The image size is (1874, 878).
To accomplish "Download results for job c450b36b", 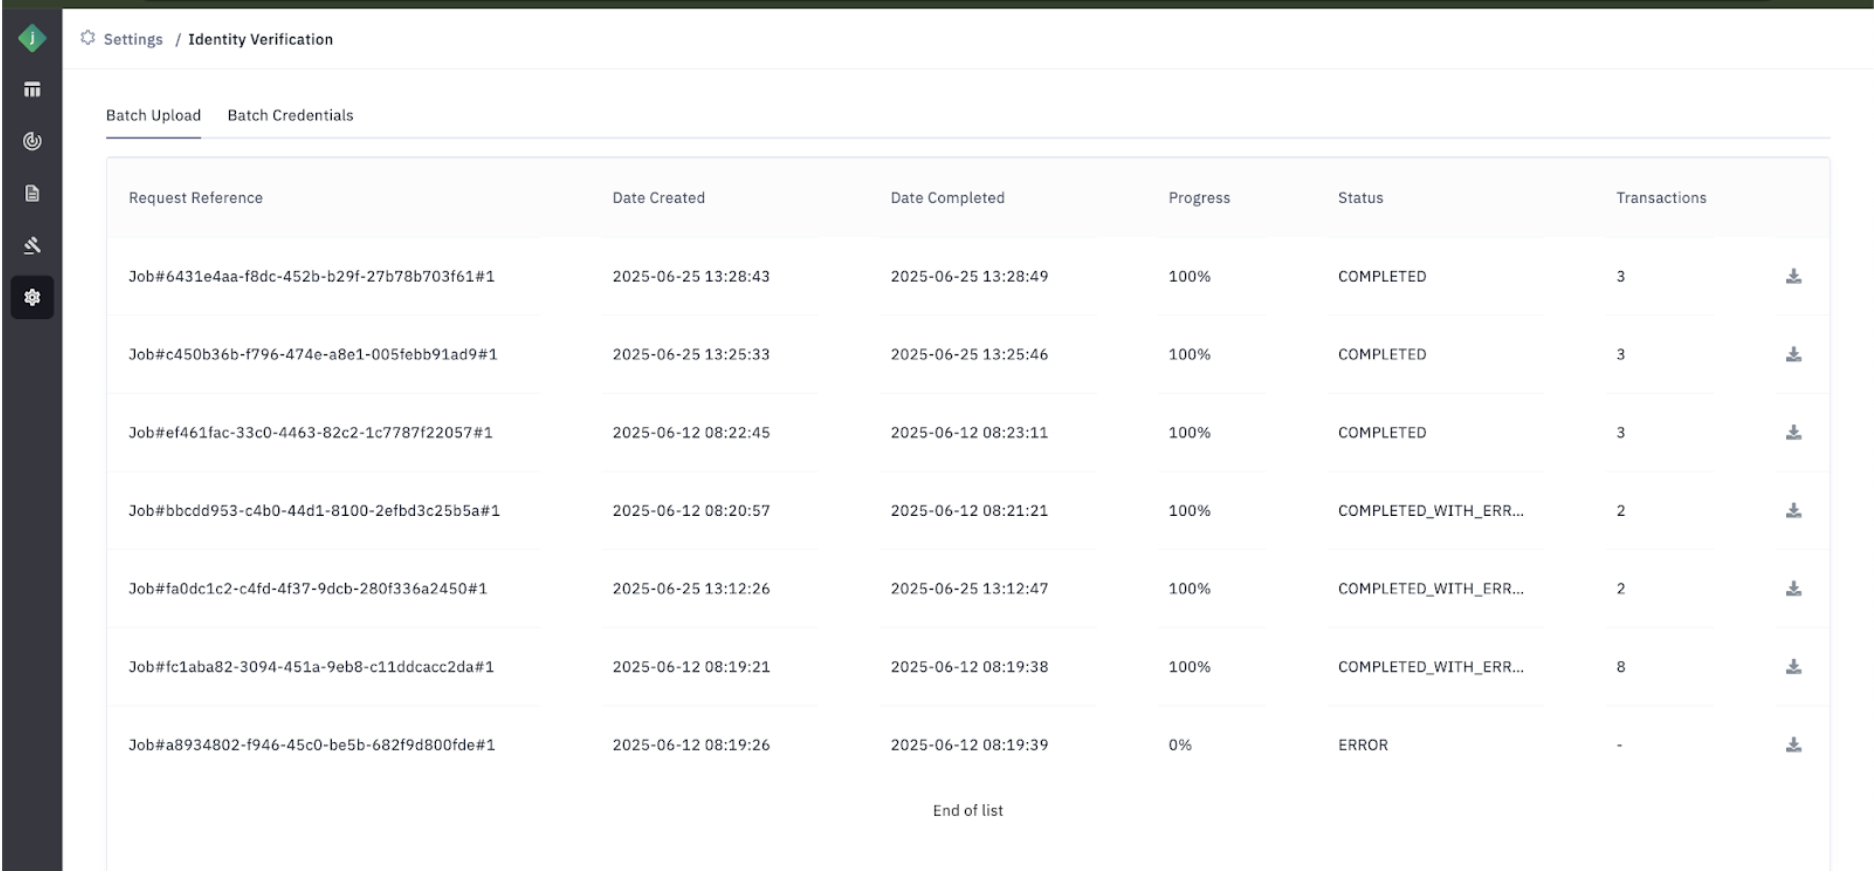I will pyautogui.click(x=1793, y=354).
